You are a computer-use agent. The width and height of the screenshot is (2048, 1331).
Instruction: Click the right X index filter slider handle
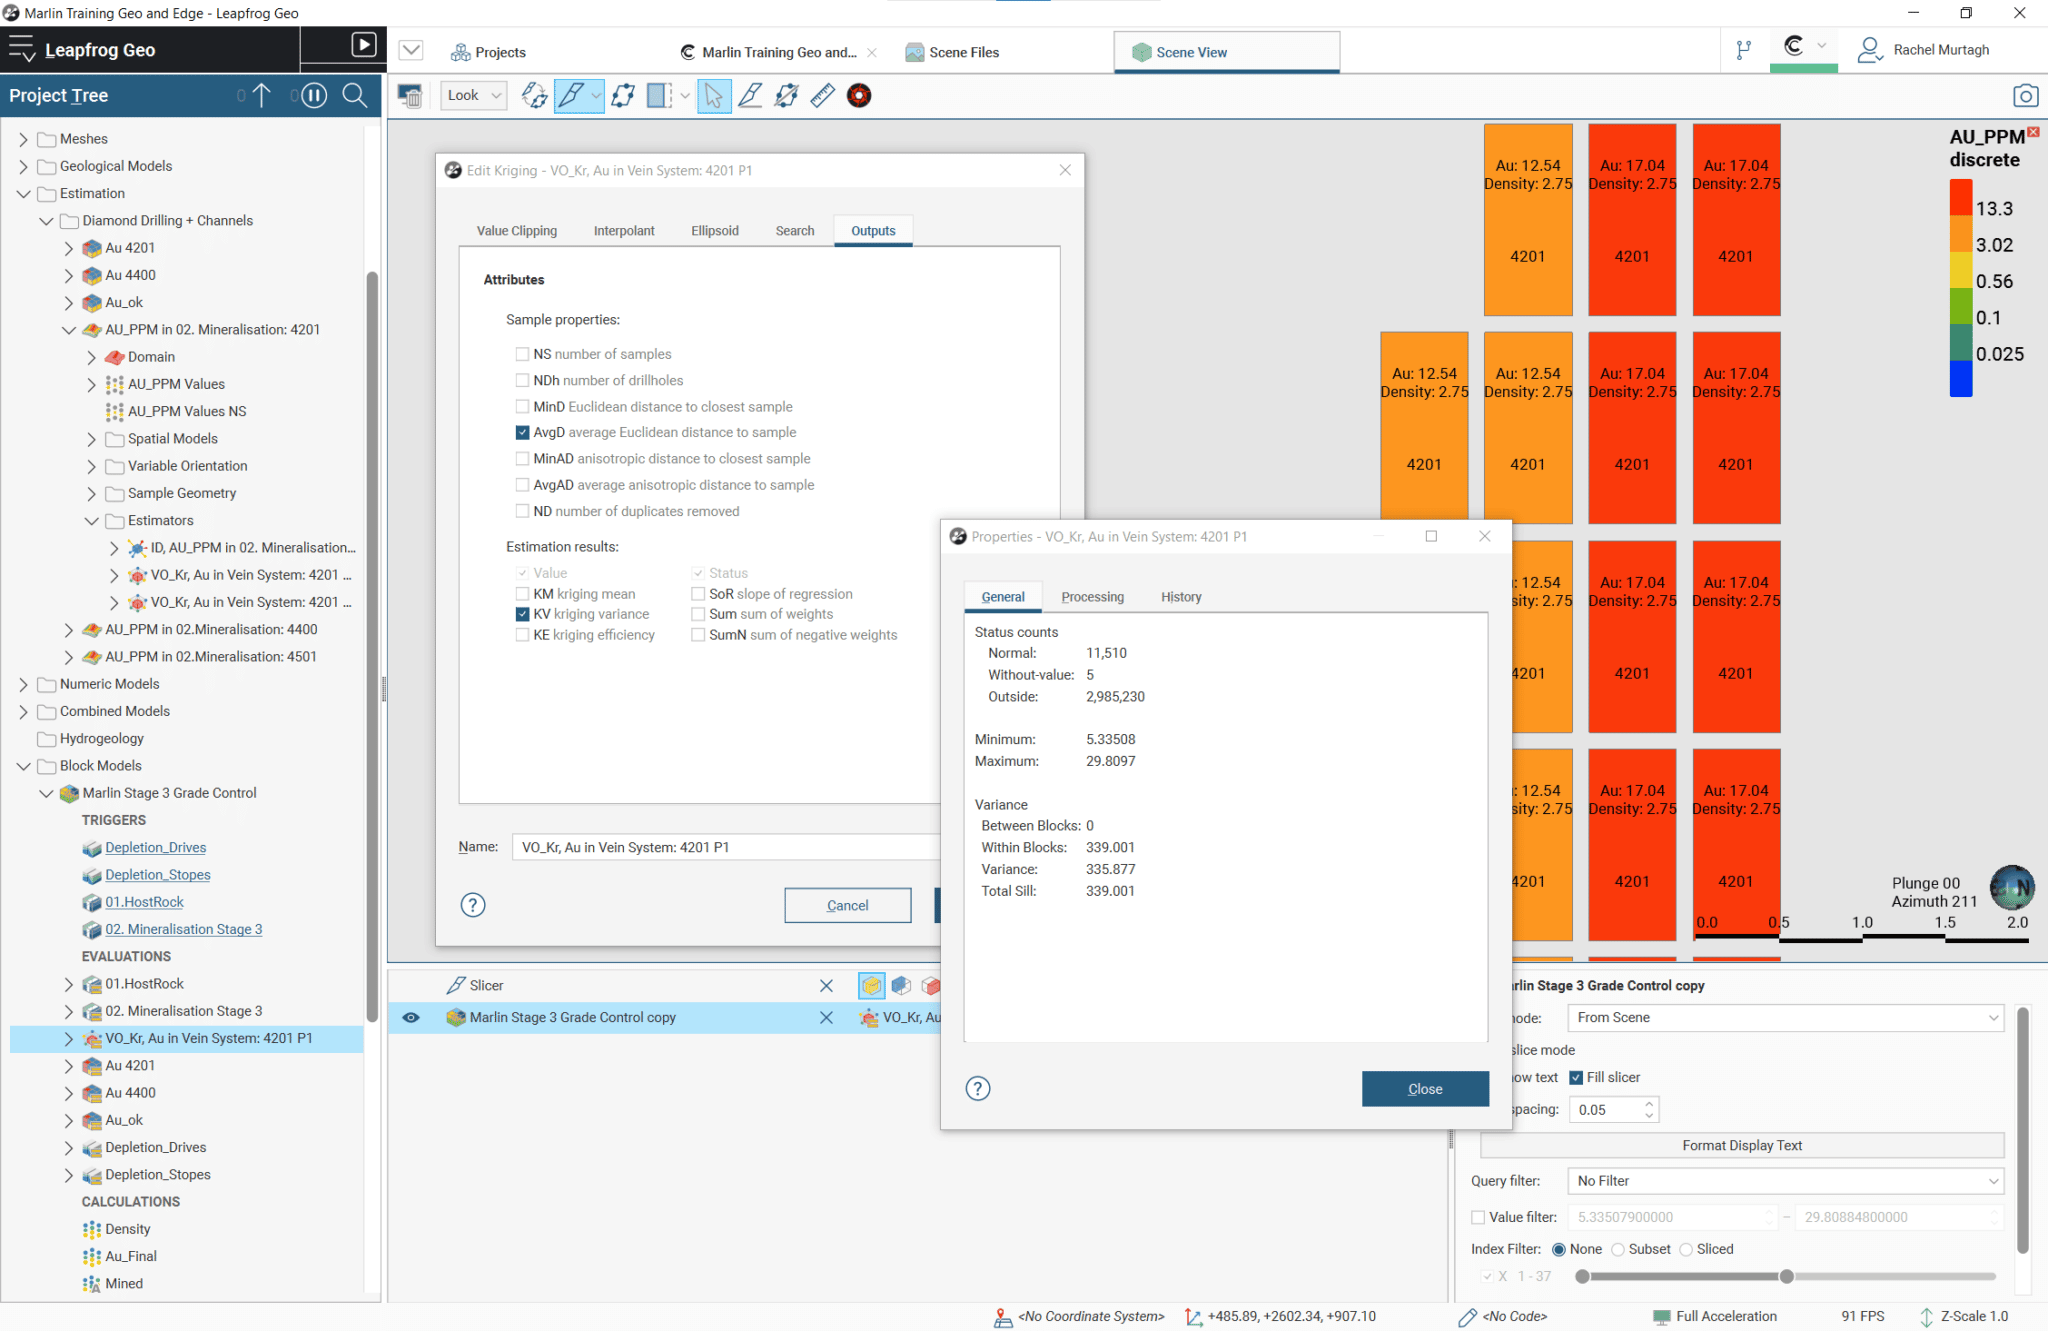tap(1786, 1277)
